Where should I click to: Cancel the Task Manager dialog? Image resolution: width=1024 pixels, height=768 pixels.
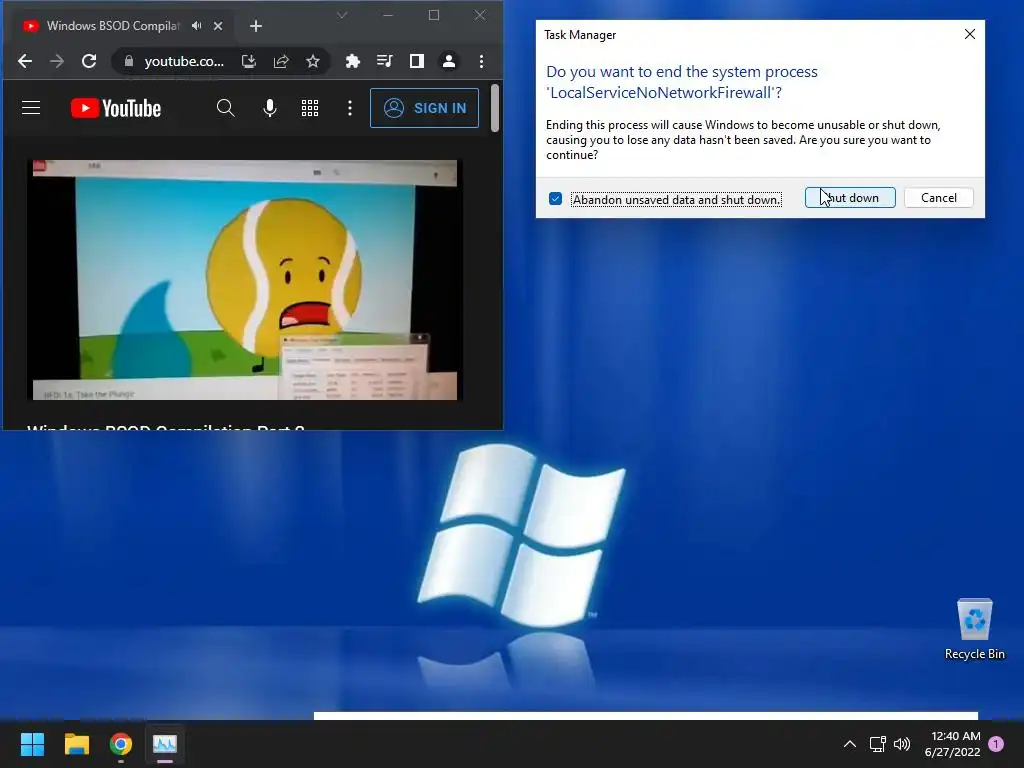(939, 198)
